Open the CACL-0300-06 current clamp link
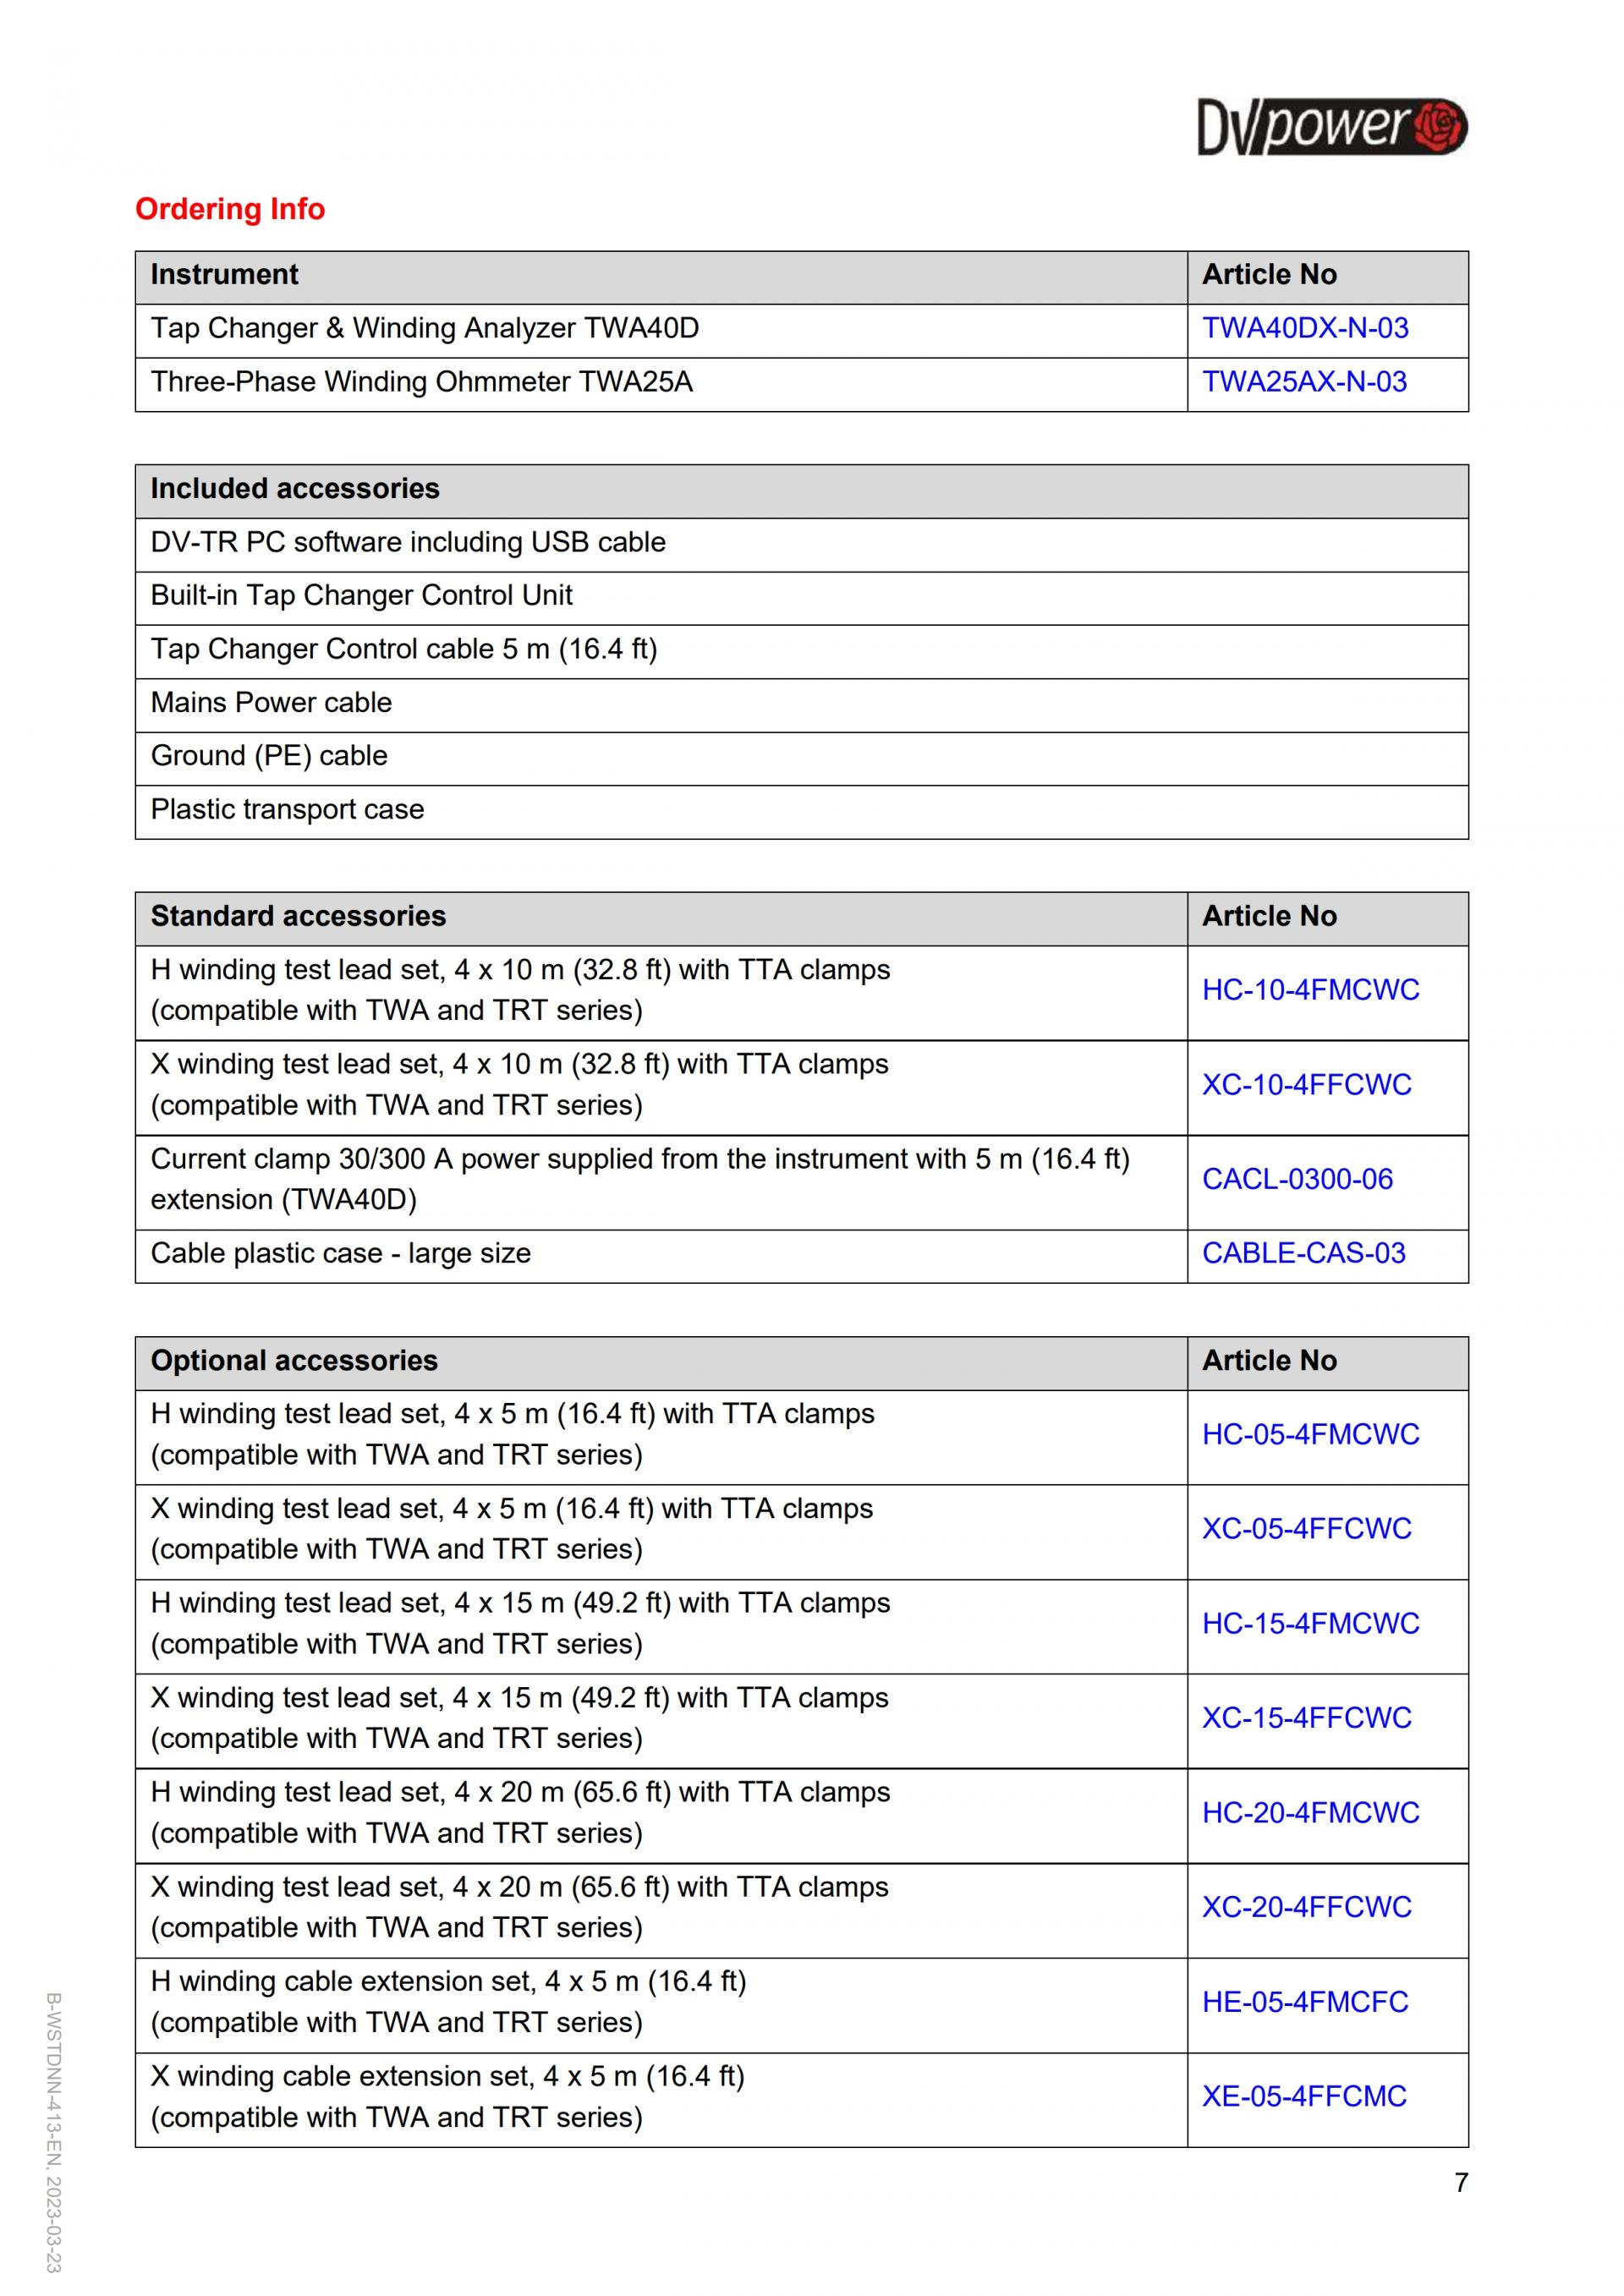The width and height of the screenshot is (1624, 2296). tap(1297, 1179)
